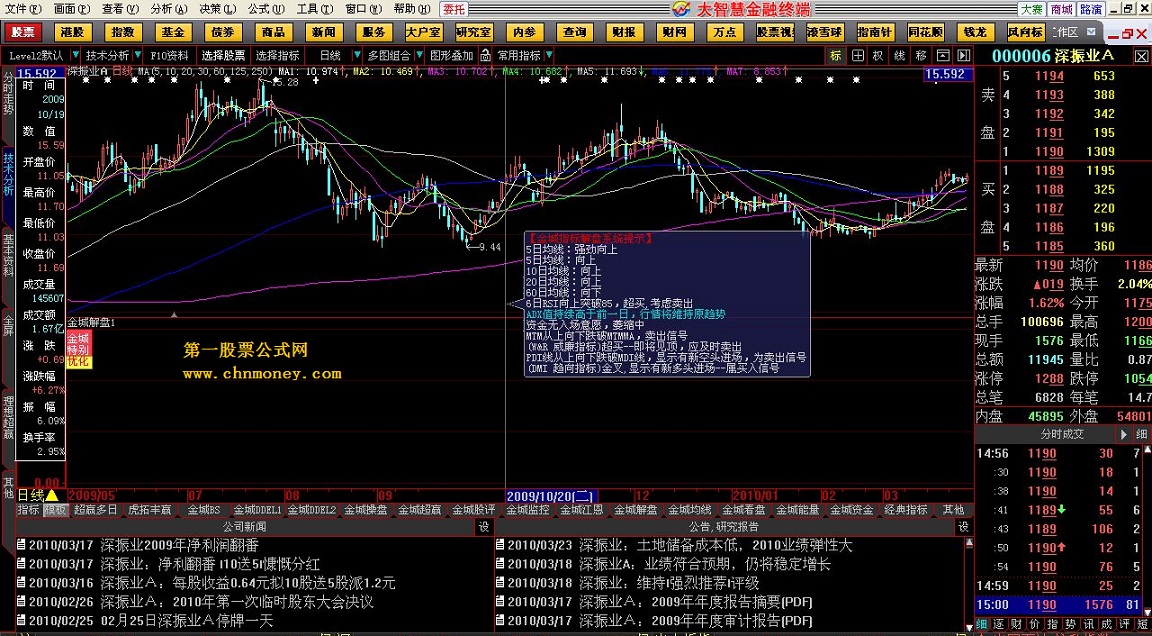The height and width of the screenshot is (636, 1152).
Task: Open 查看 menu
Action: coord(120,9)
